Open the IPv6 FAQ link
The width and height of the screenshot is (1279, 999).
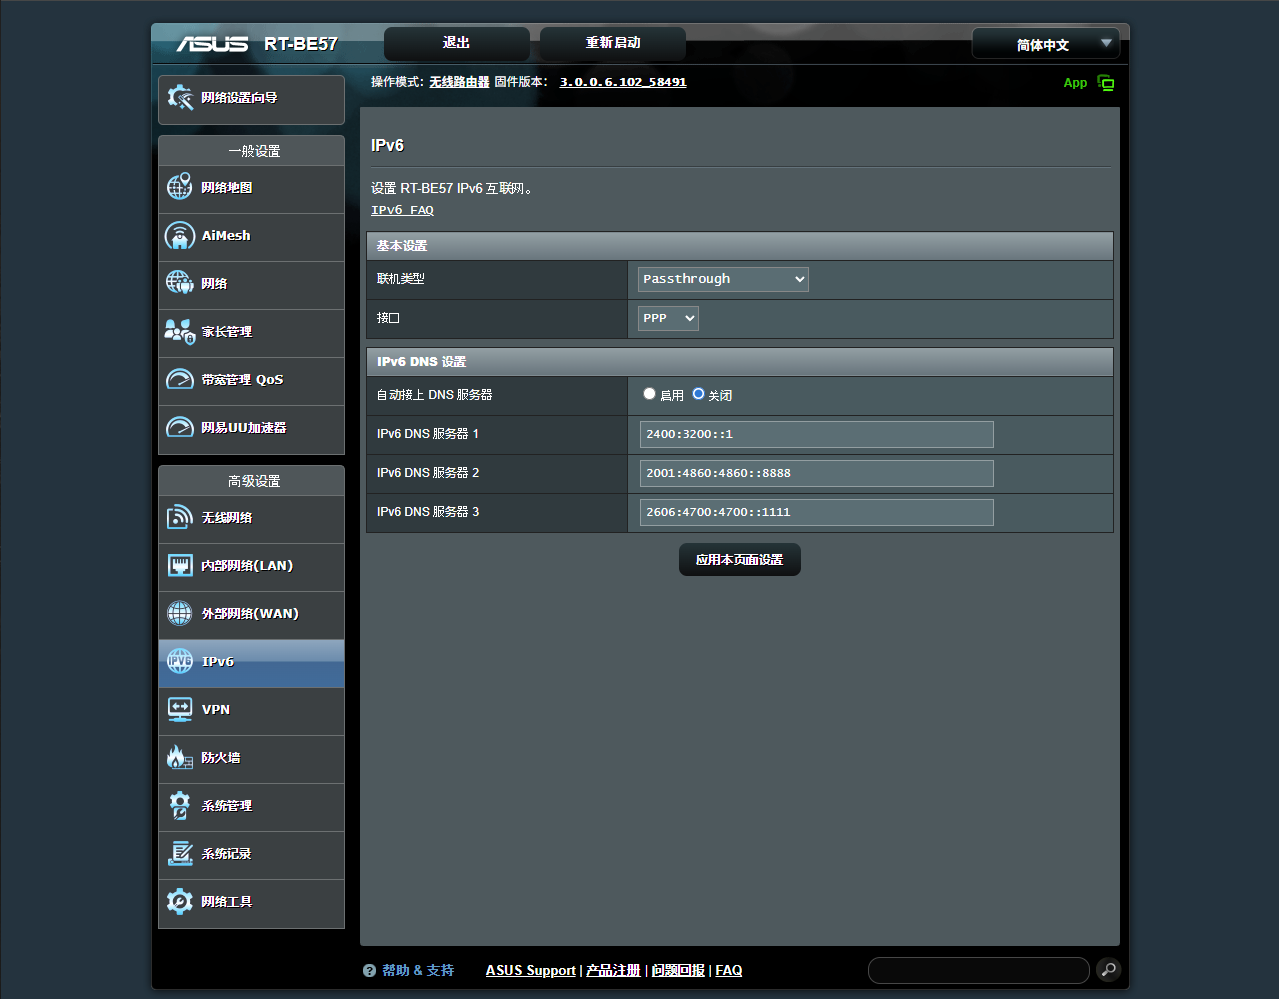[x=402, y=210]
